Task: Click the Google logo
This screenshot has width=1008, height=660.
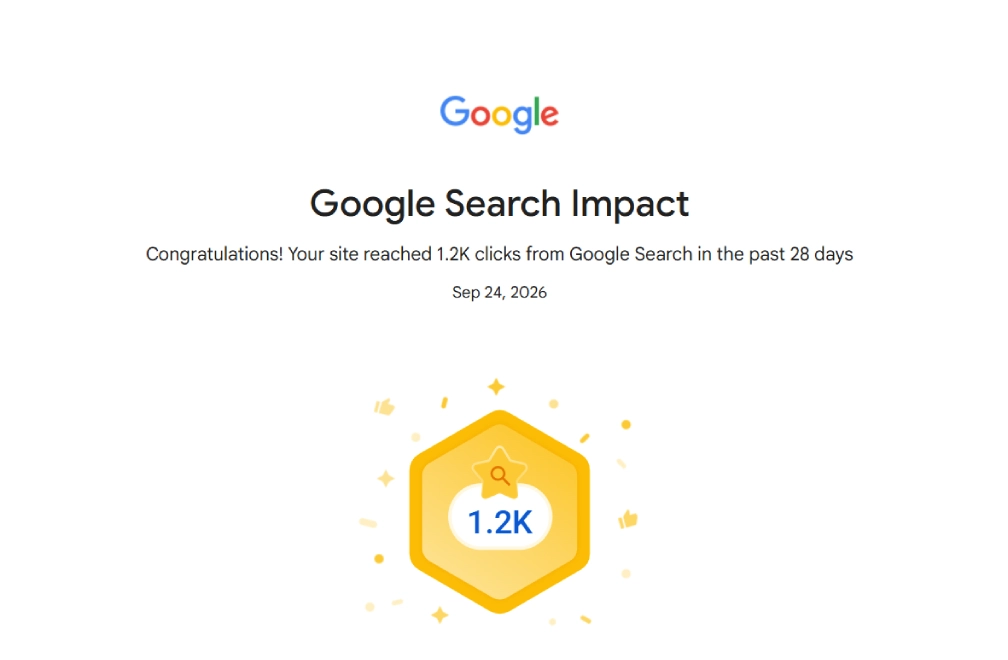Action: (499, 114)
